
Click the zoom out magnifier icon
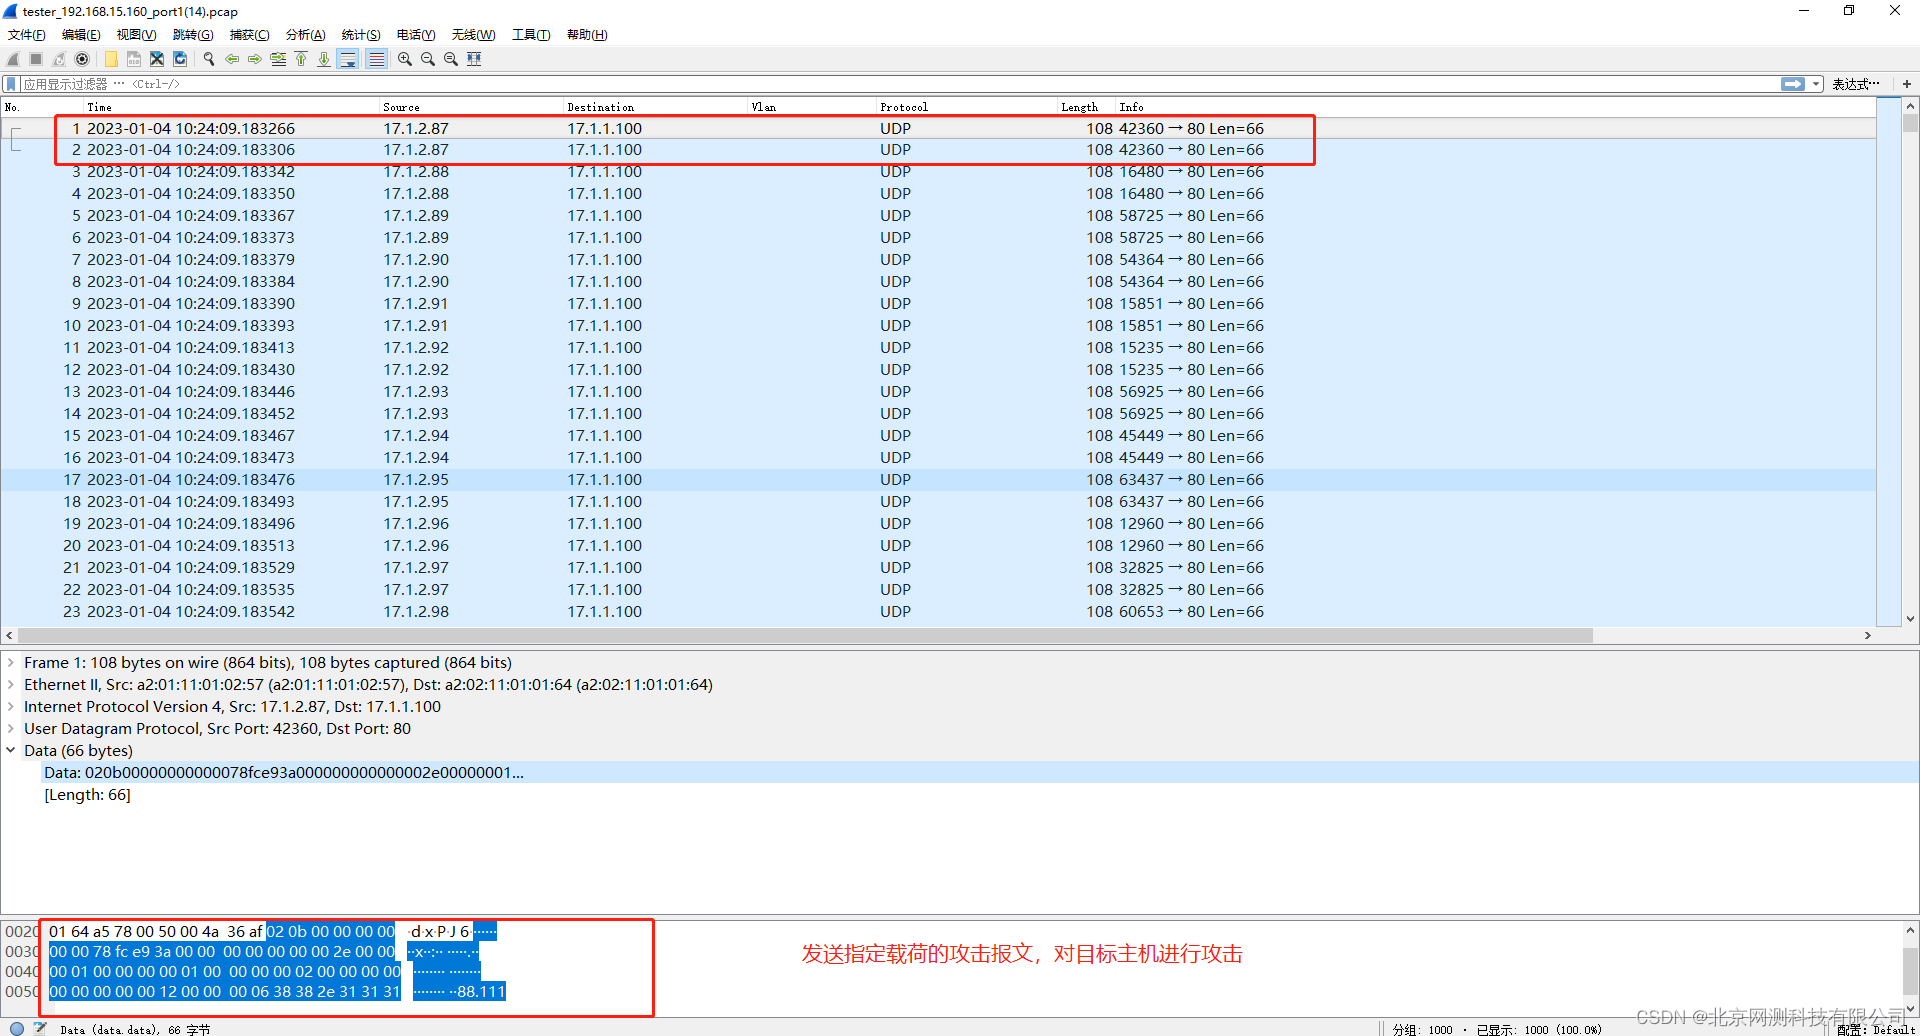pos(428,59)
